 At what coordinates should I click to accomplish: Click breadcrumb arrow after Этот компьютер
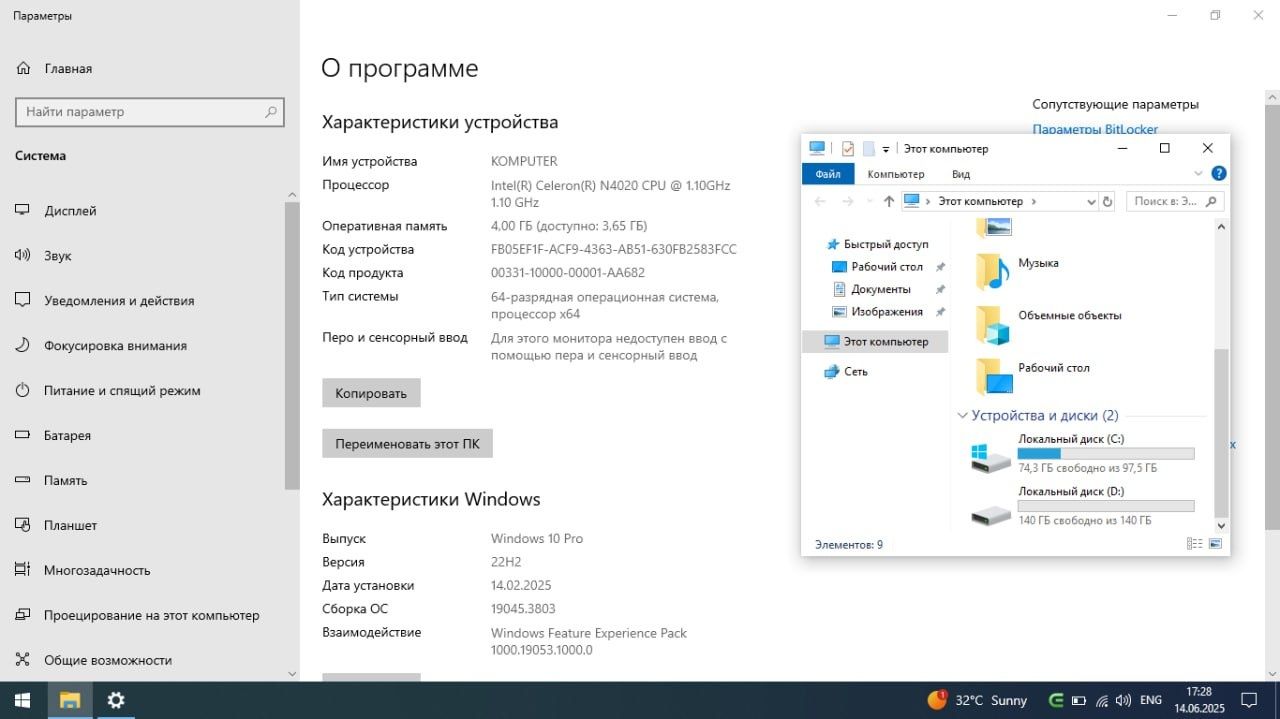(x=1034, y=201)
